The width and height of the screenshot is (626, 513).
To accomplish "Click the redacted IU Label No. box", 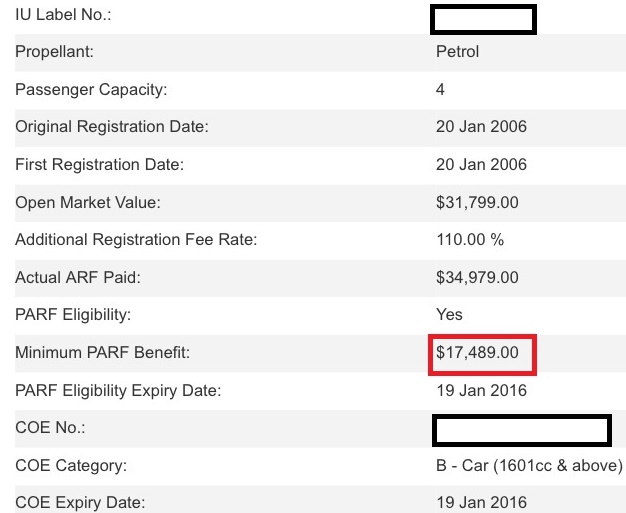I will [x=483, y=20].
